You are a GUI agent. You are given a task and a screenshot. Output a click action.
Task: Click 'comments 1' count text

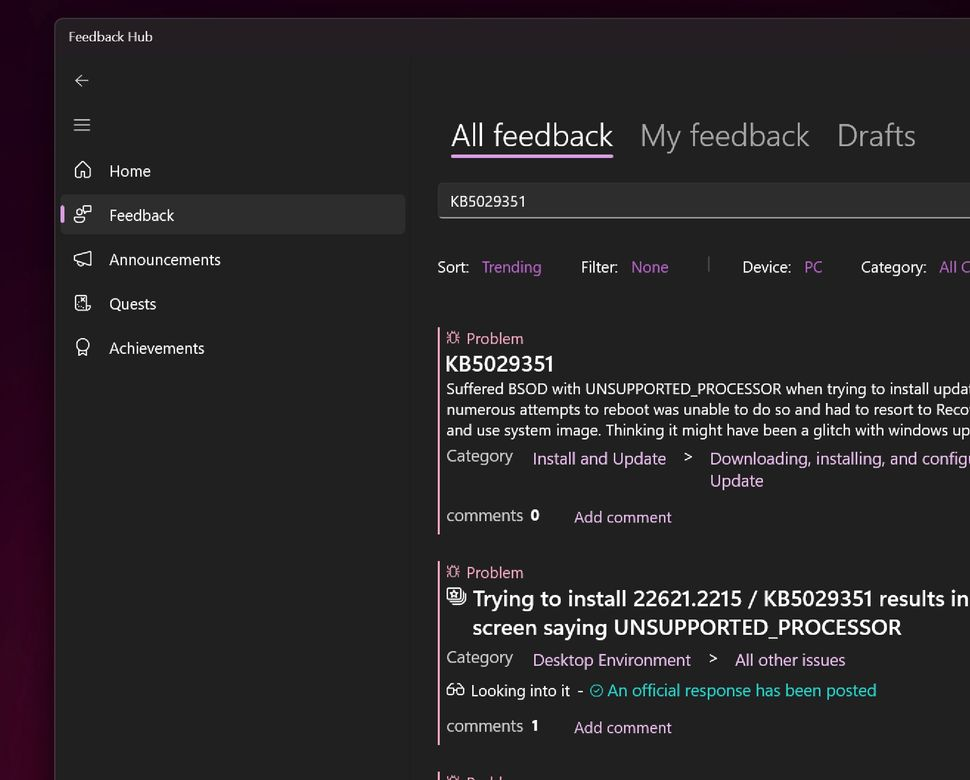tap(492, 726)
